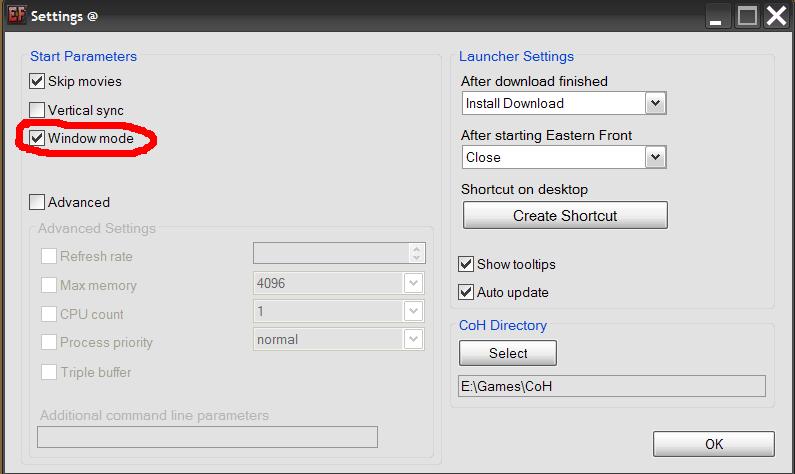Click the After starting Eastern Front label
This screenshot has width=795, height=474.
(547, 135)
